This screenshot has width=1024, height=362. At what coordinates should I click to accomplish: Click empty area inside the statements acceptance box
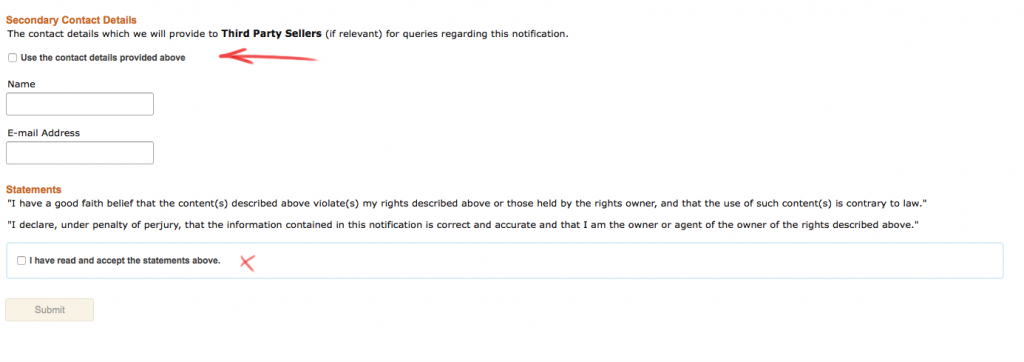click(x=620, y=261)
